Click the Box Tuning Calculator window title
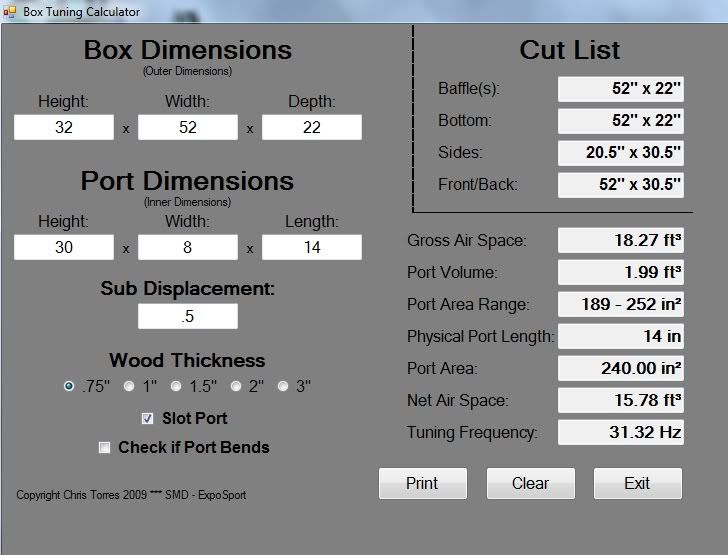728x556 pixels. pos(81,12)
